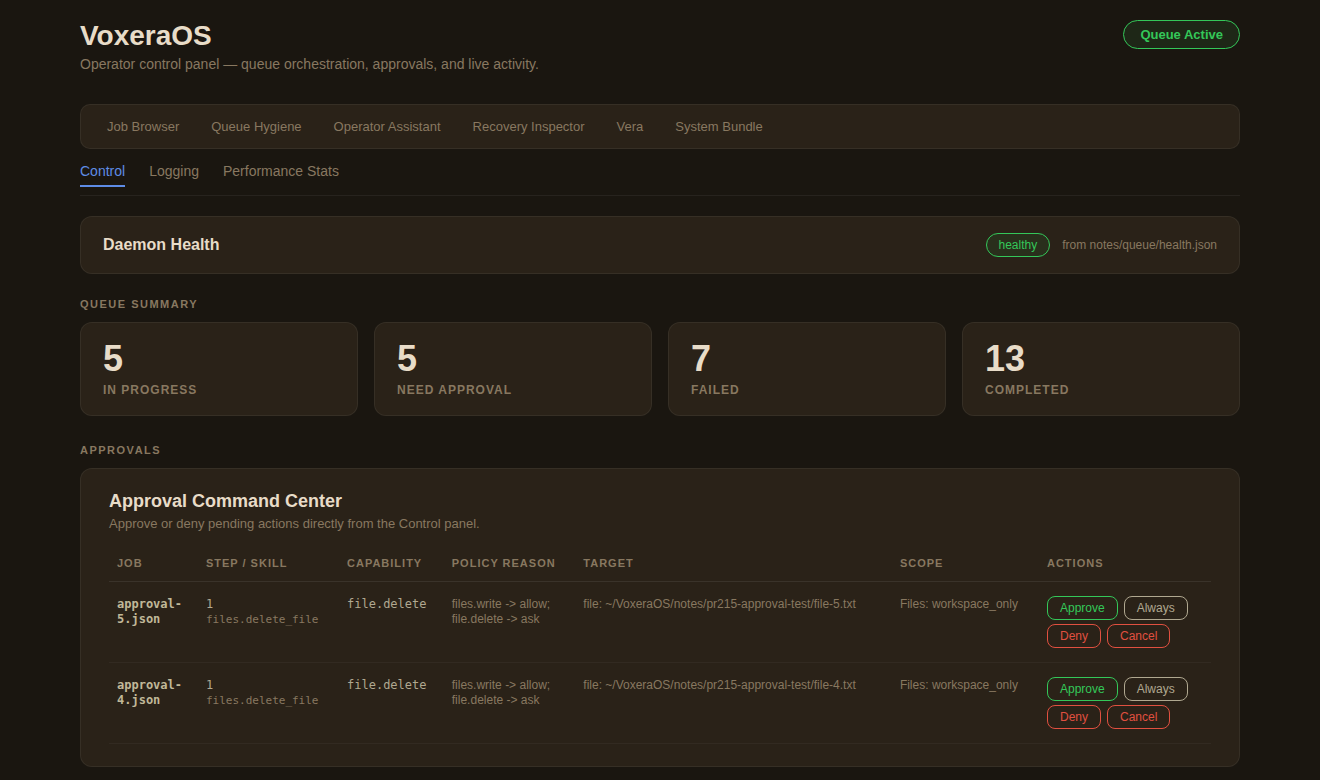Viewport: 1320px width, 780px height.
Task: Click the healthy daemon badge
Action: click(1017, 245)
